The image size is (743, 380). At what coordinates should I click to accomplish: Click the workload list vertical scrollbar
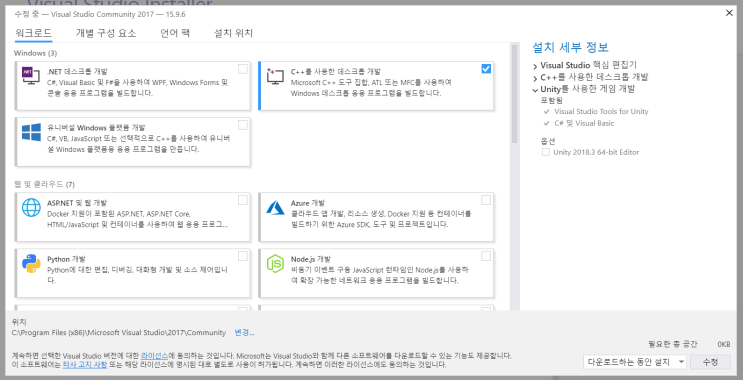(x=515, y=95)
